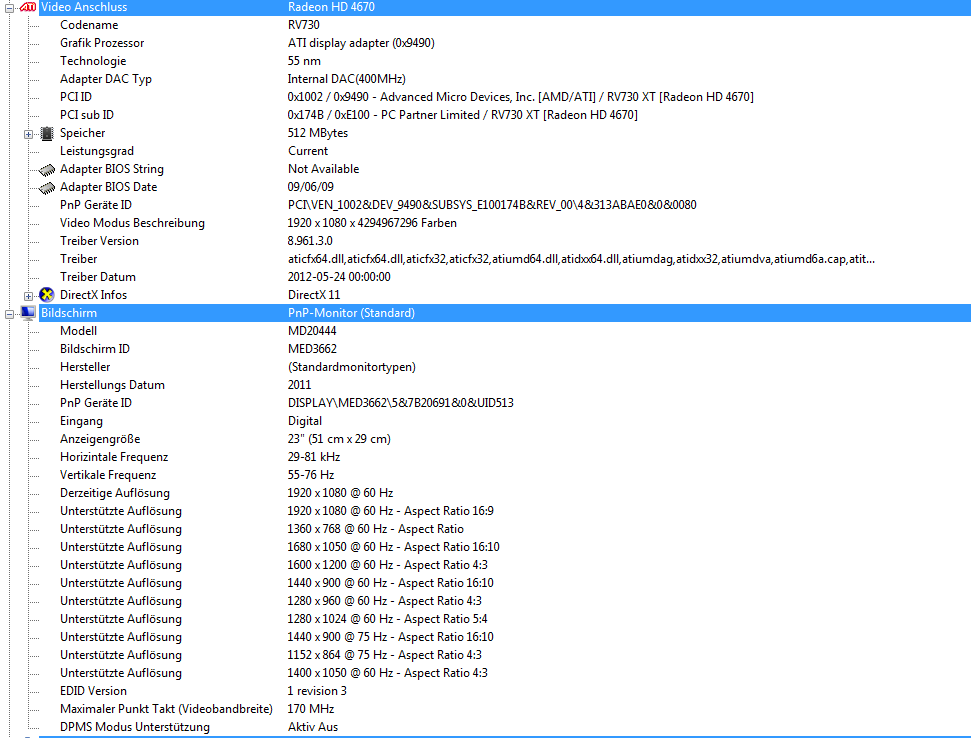The height and width of the screenshot is (738, 971).
Task: Click the value '1600 x 1200 @ 60 Hz - Aspect Ratio 4:3'
Action: point(388,565)
